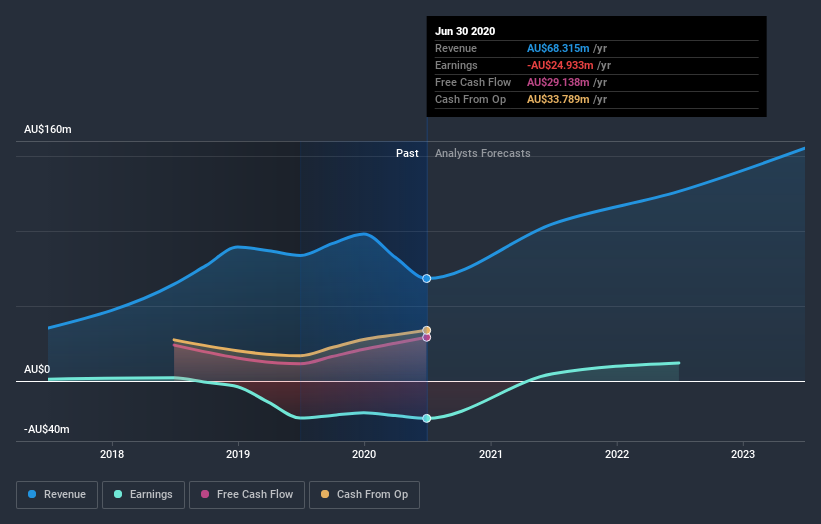Select the pink Free Cash Flow data point
This screenshot has height=524, width=821.
point(427,338)
